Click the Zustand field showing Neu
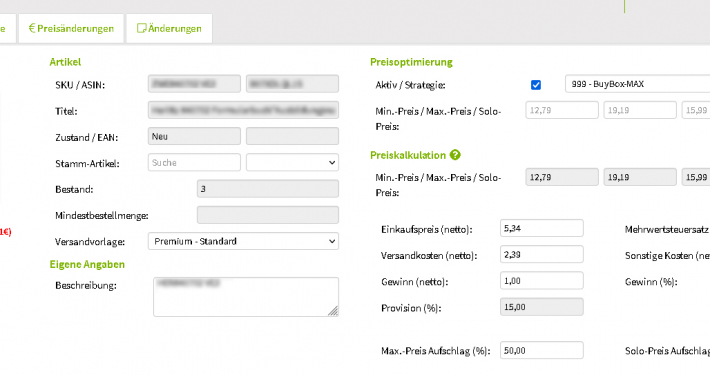This screenshot has height=375, width=710. (194, 136)
